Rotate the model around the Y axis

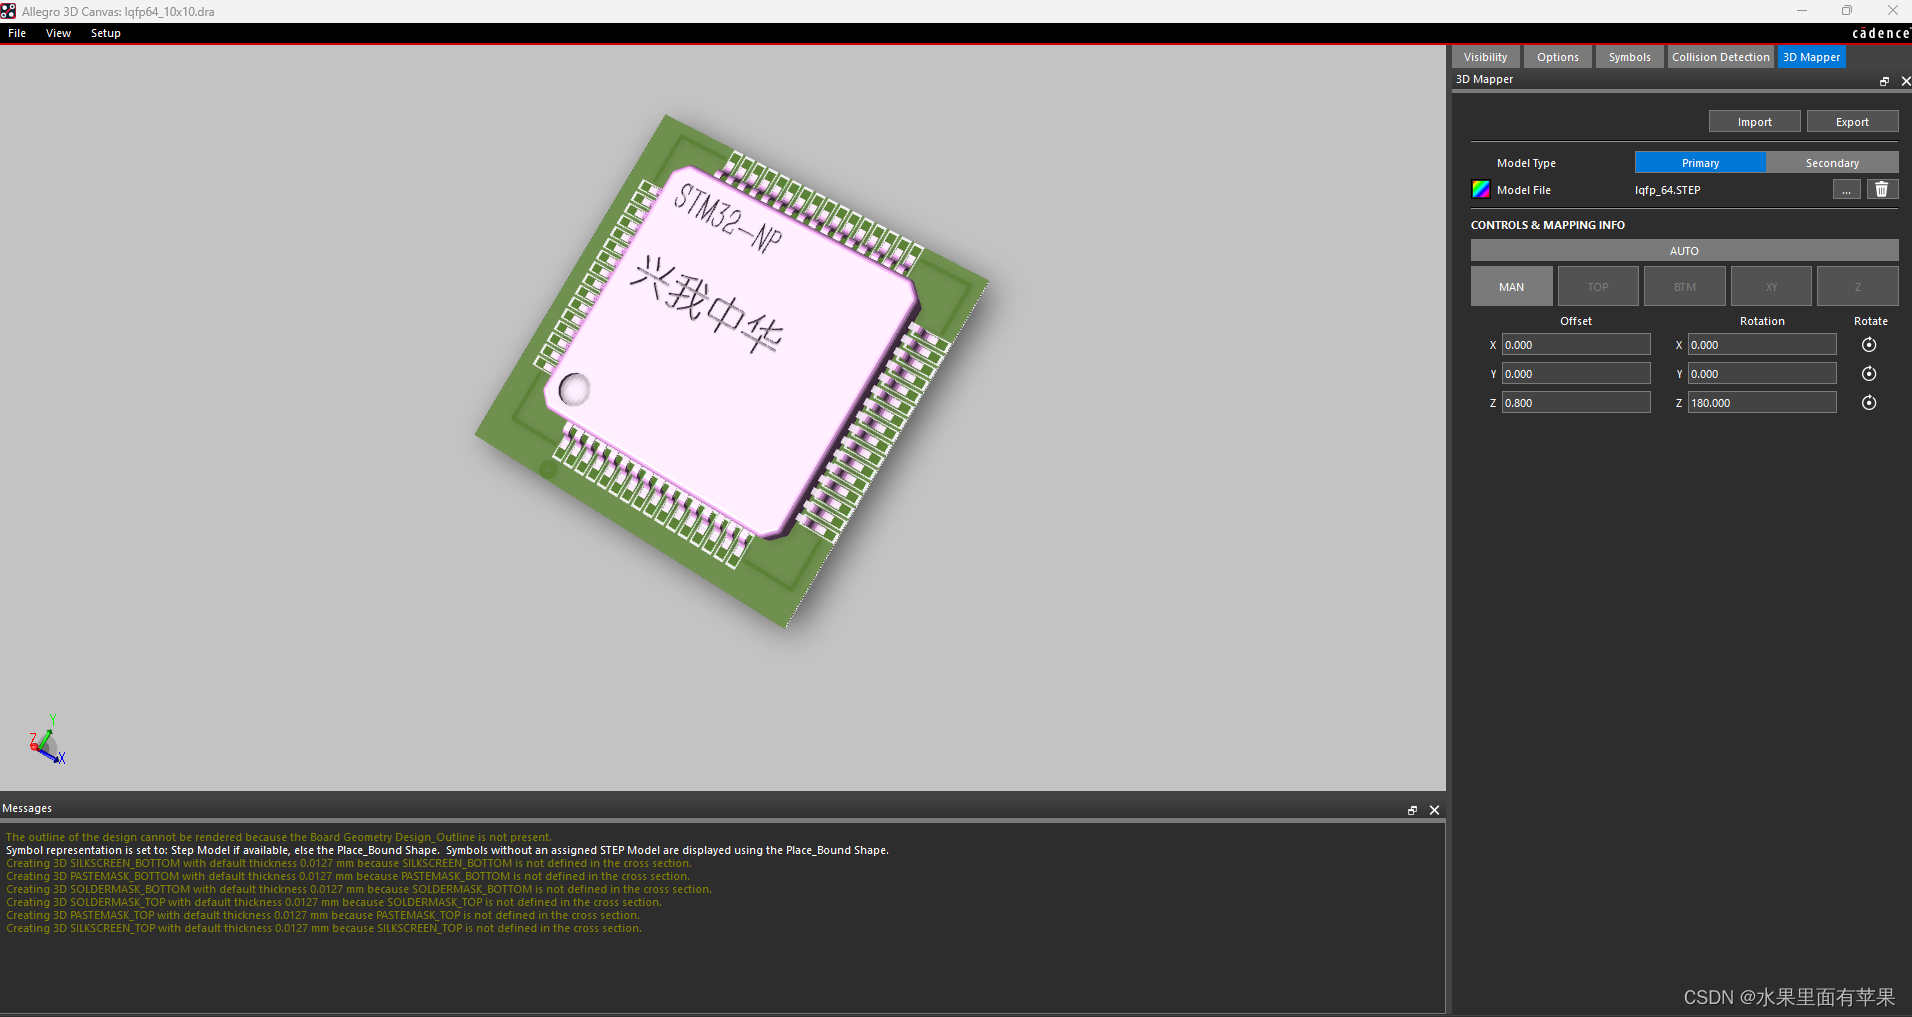pos(1869,373)
